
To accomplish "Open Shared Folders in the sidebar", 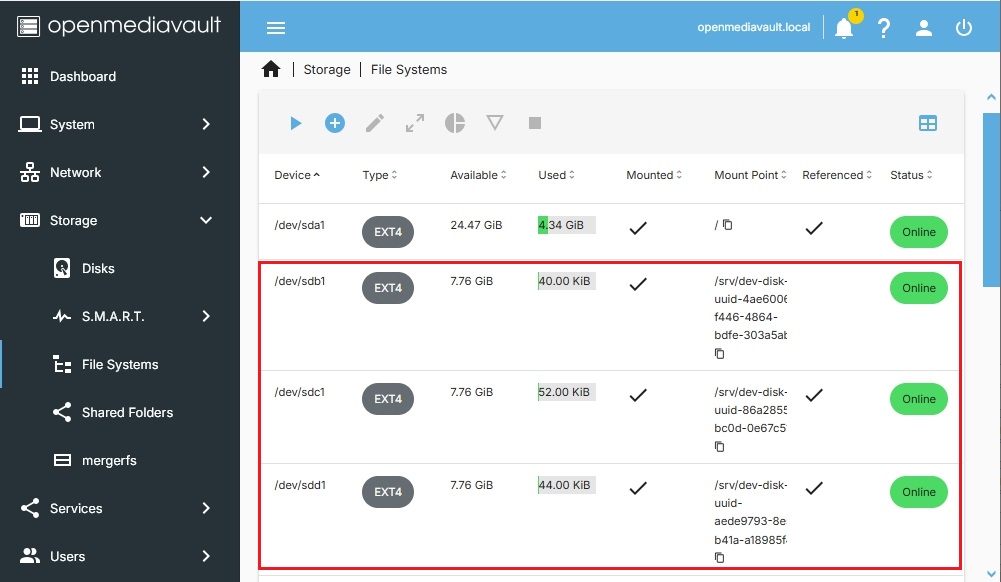I will 127,412.
